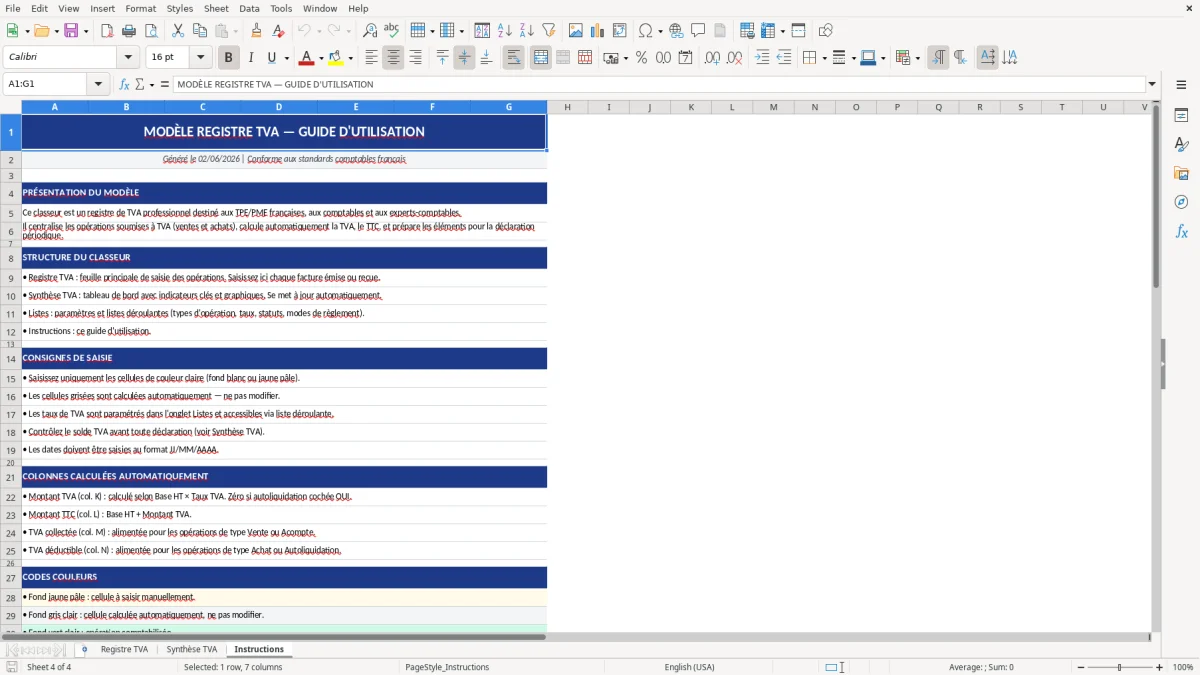The width and height of the screenshot is (1200, 675).
Task: Toggle Wrap Text button
Action: pyautogui.click(x=514, y=58)
